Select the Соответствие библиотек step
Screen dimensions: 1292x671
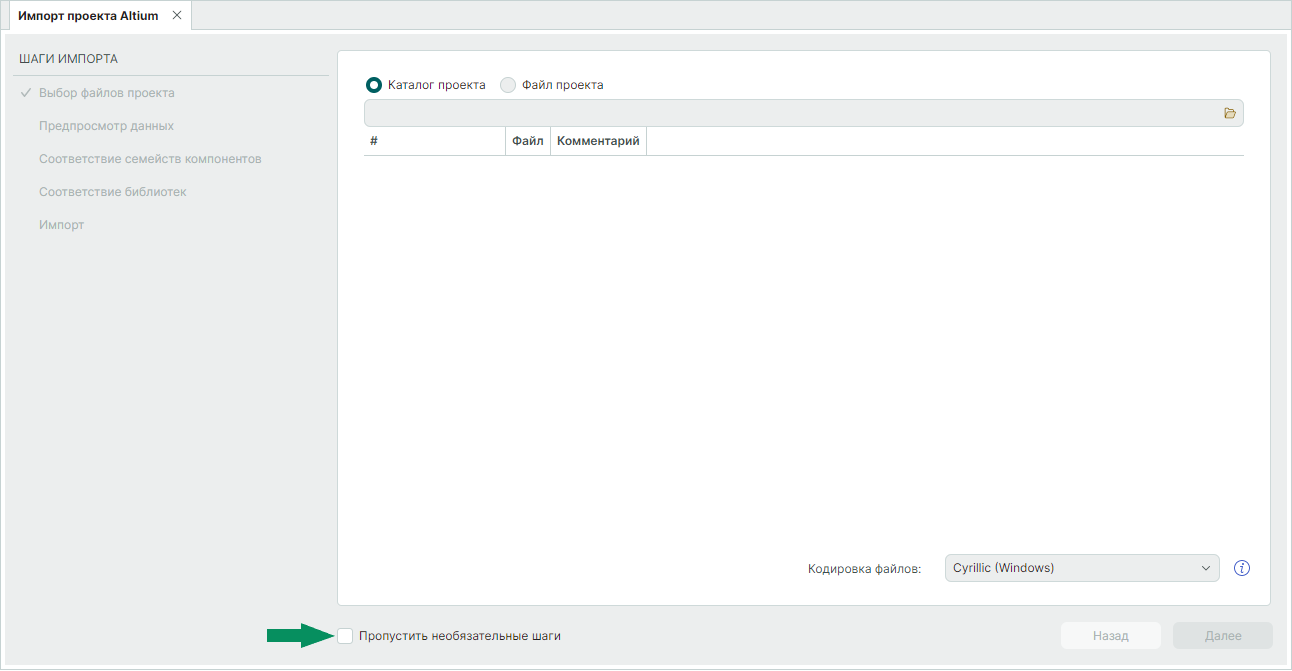coord(113,192)
